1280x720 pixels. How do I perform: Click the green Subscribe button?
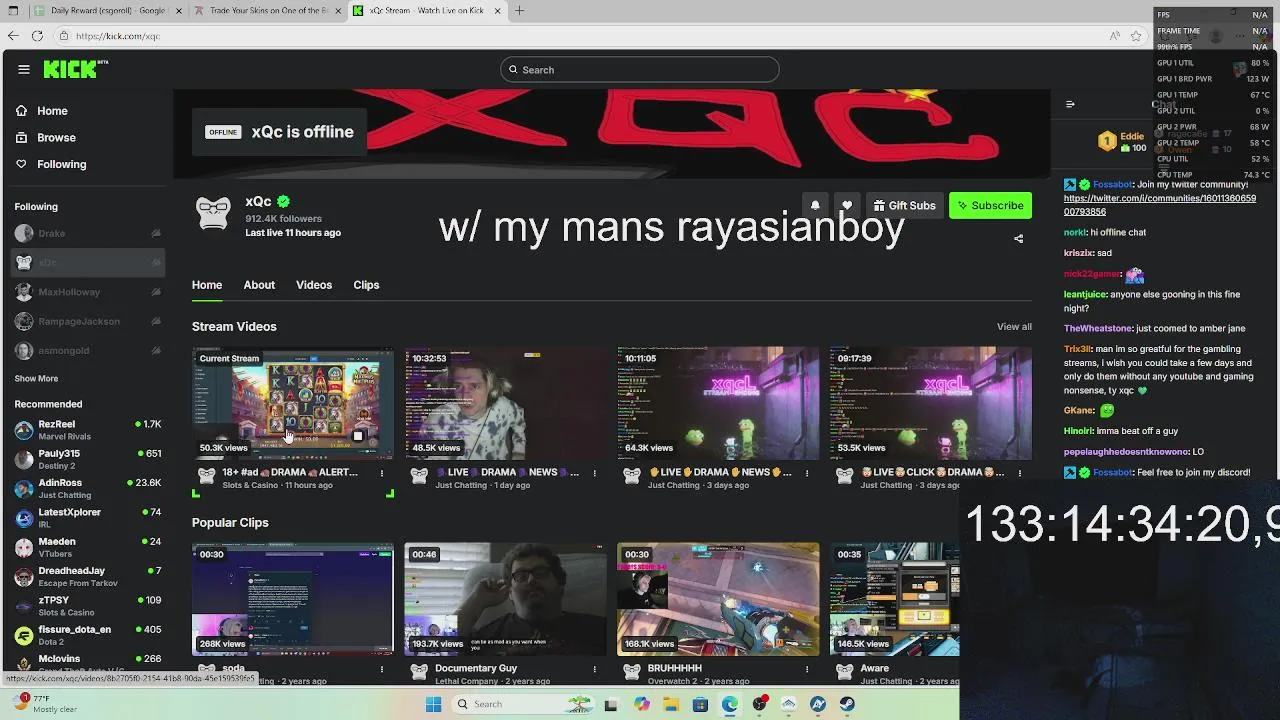pos(990,205)
